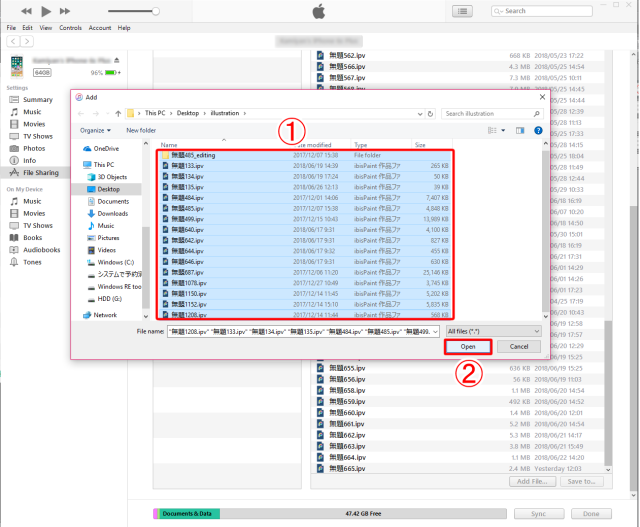Toggle the preview pane icon
The image size is (640, 527).
pos(520,130)
